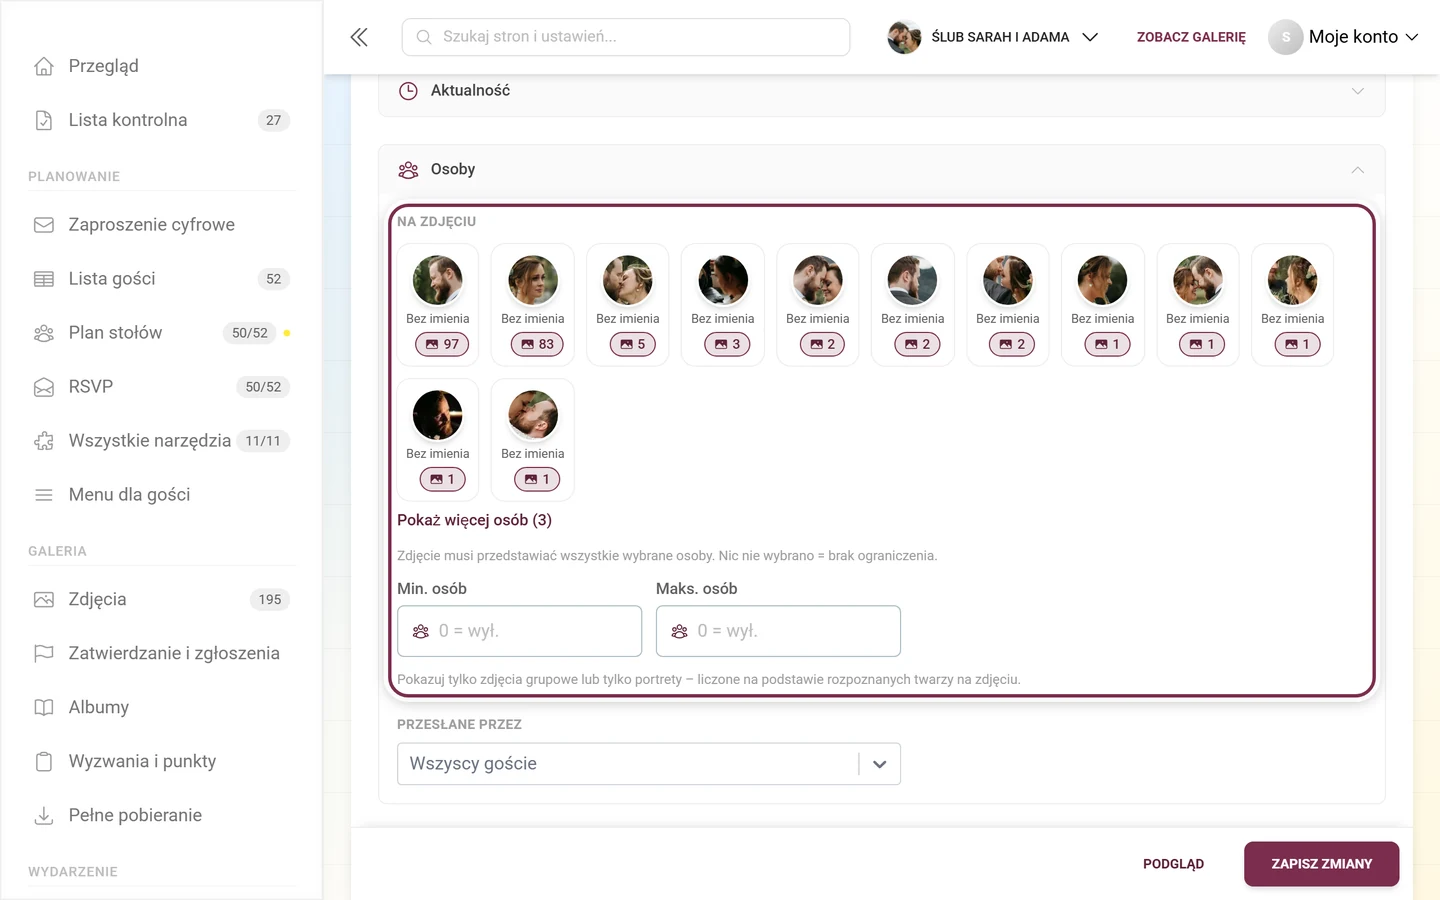The image size is (1440, 900).
Task: Click the RSVP open-envelope icon
Action: [x=44, y=387]
